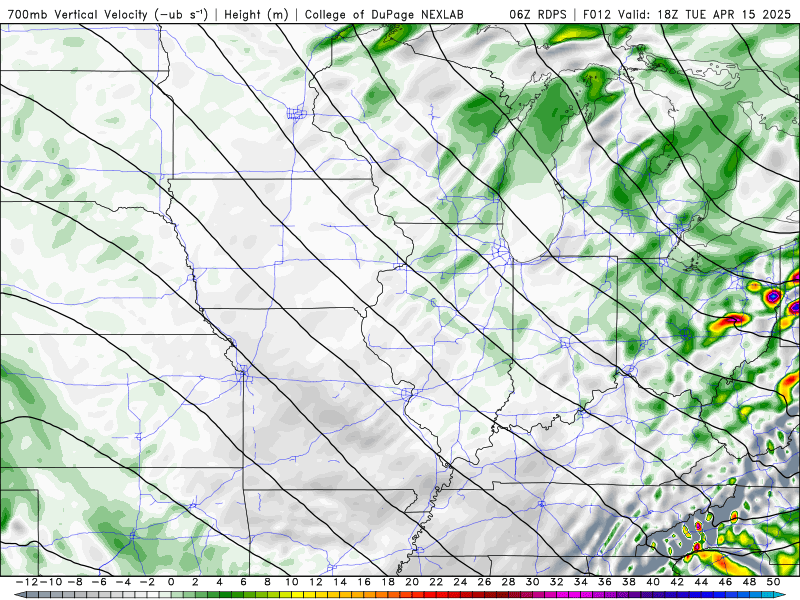Click the '44' color scale label
800x600 pixels.
click(701, 582)
